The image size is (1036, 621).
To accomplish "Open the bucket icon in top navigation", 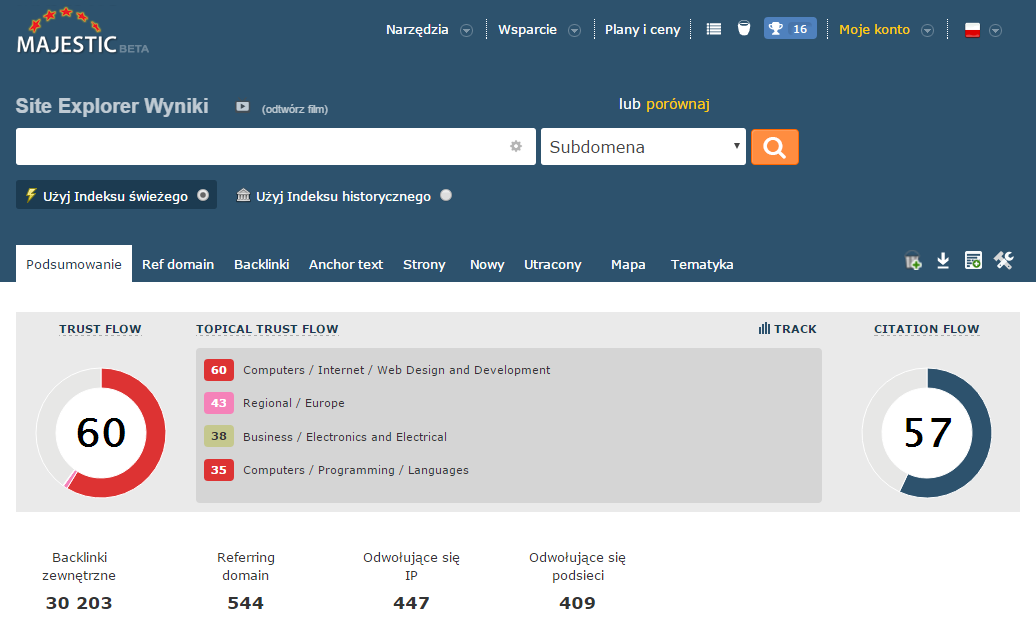I will click(743, 29).
